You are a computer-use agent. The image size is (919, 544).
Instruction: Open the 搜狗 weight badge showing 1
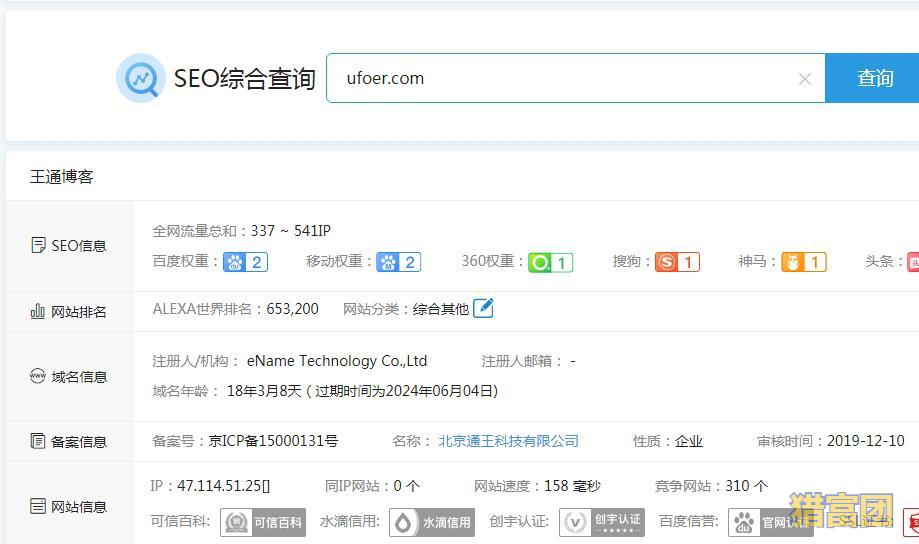tap(678, 262)
